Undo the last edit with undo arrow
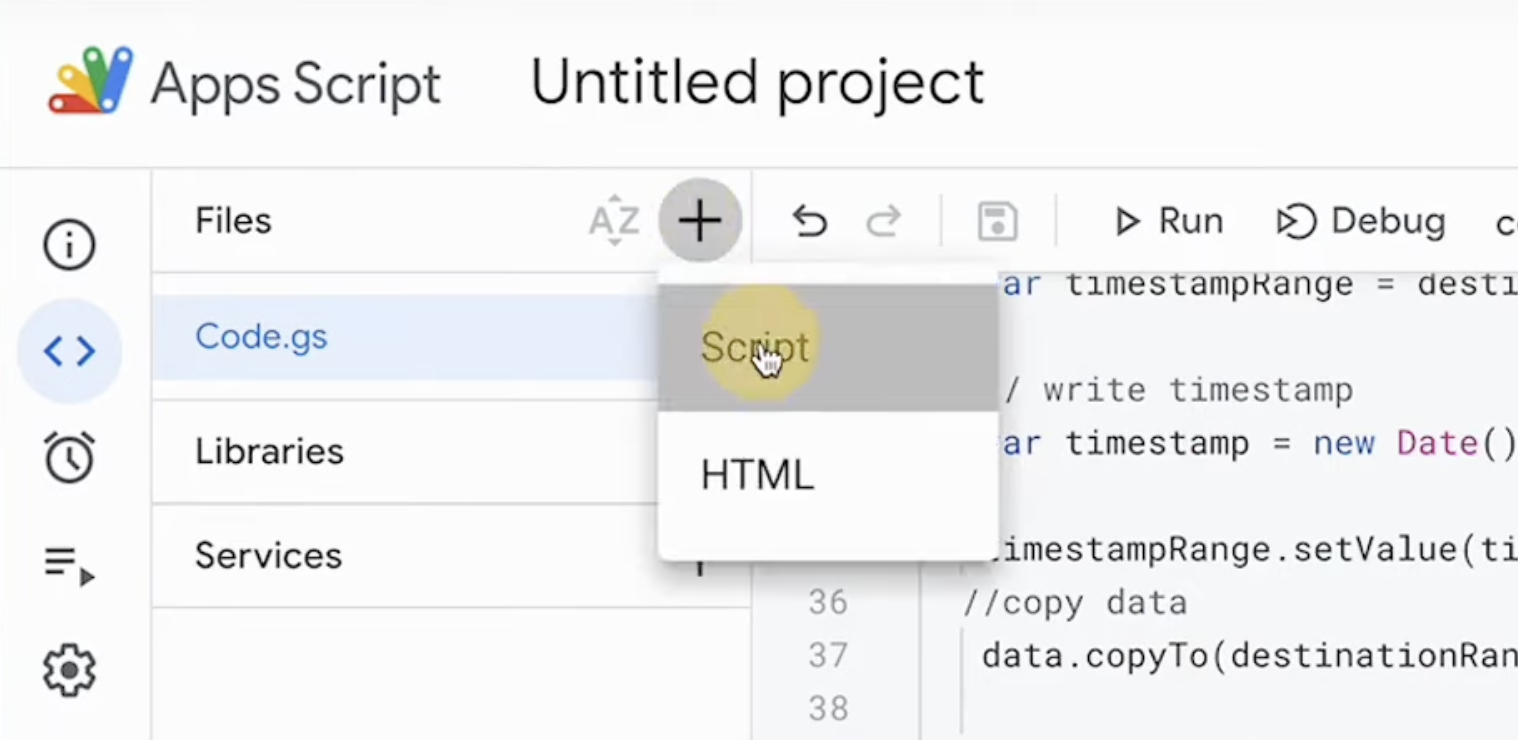Image resolution: width=1518 pixels, height=740 pixels. 809,221
